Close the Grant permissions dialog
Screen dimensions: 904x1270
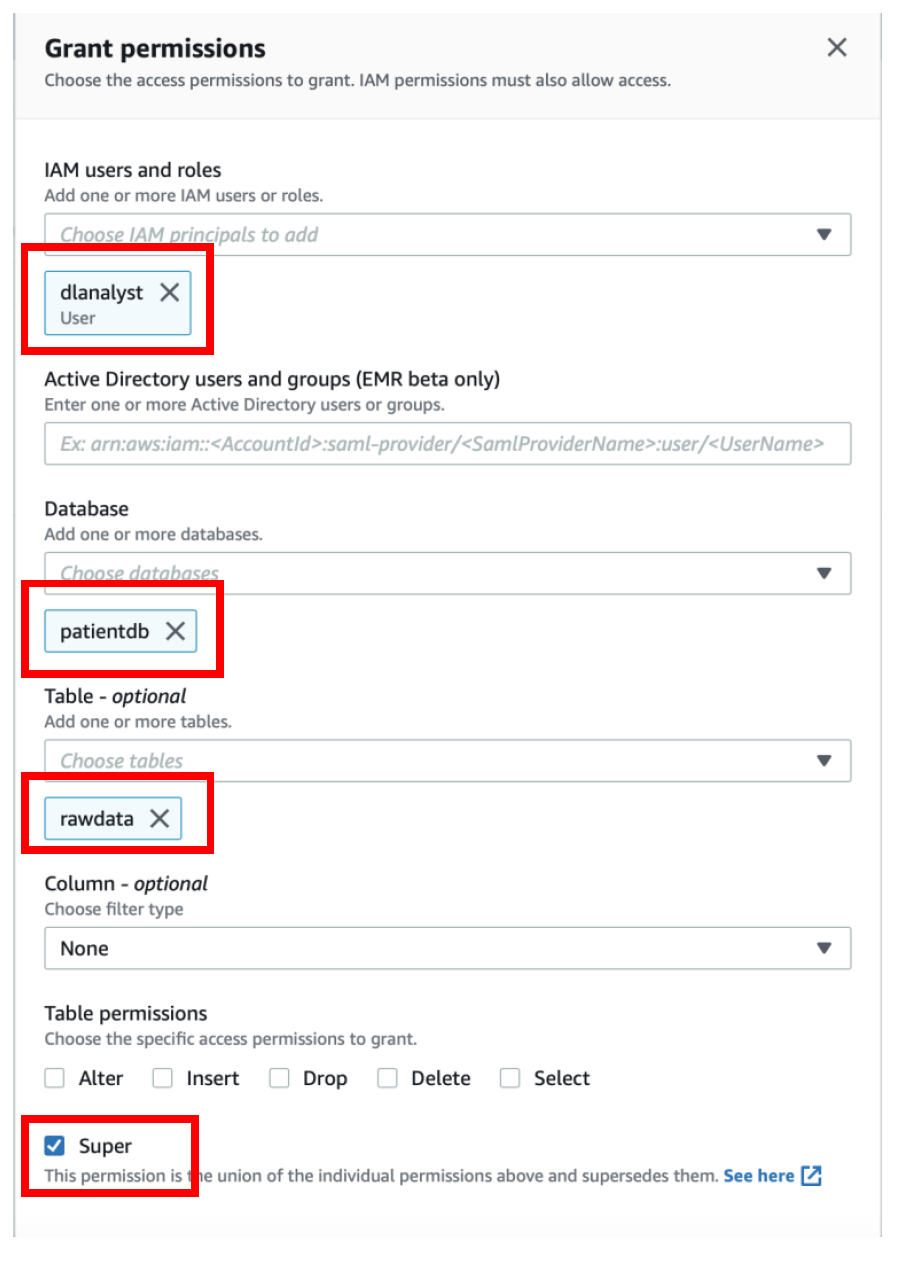(x=837, y=47)
